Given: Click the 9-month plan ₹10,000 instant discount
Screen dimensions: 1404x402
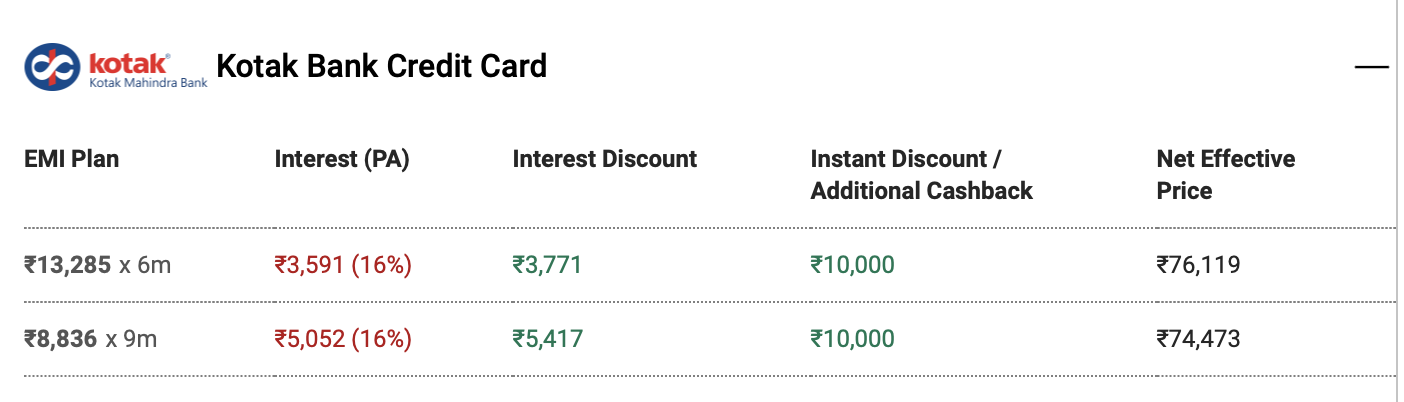Looking at the screenshot, I should click(x=852, y=339).
